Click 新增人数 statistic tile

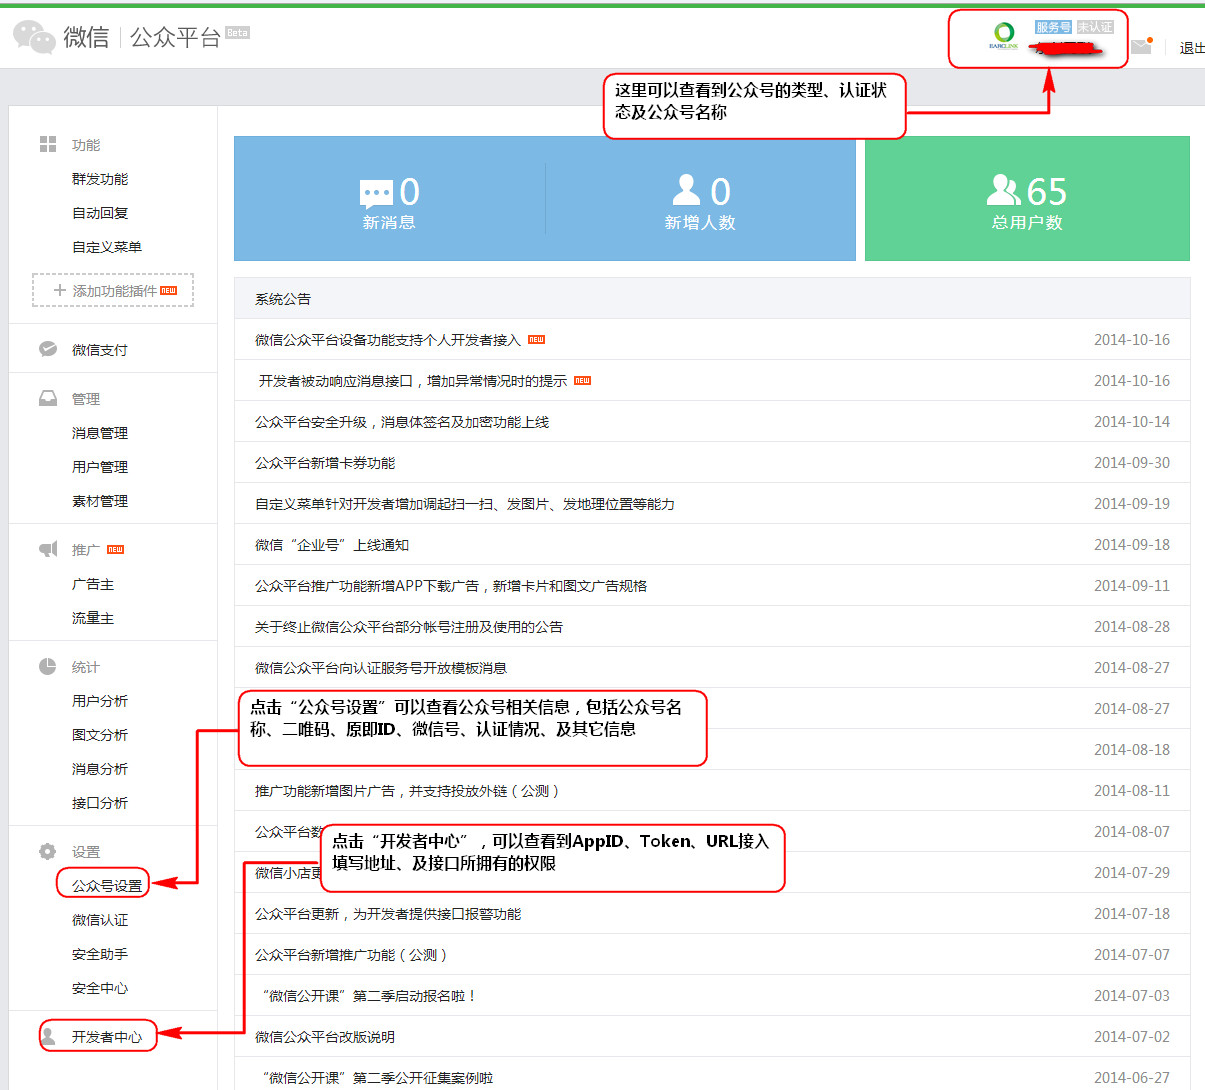click(700, 200)
